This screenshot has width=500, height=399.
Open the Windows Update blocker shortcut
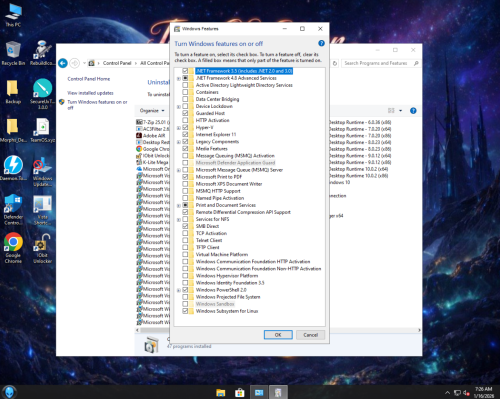(x=42, y=172)
